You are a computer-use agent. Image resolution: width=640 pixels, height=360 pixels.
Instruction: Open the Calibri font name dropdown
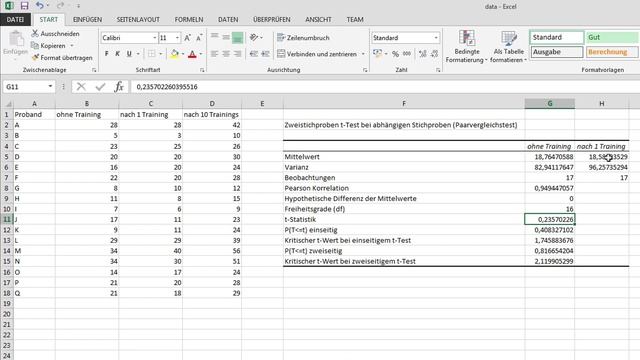[155, 38]
